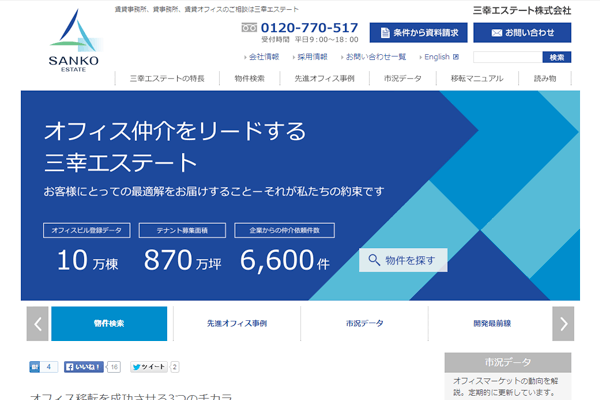Click the 物件を探す button
This screenshot has width=600, height=400.
[403, 260]
